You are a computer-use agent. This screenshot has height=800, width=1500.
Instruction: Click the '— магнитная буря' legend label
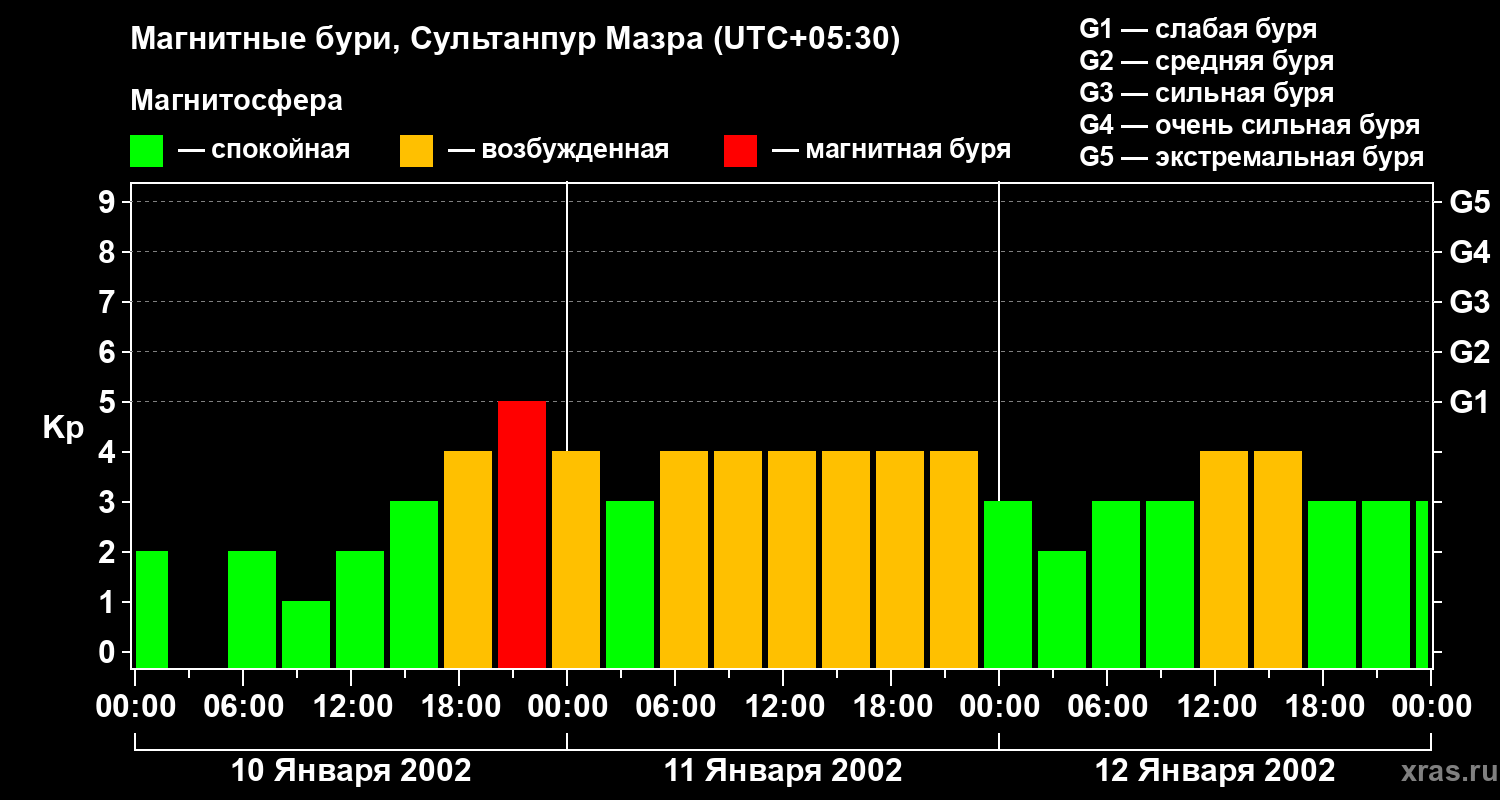pyautogui.click(x=891, y=150)
